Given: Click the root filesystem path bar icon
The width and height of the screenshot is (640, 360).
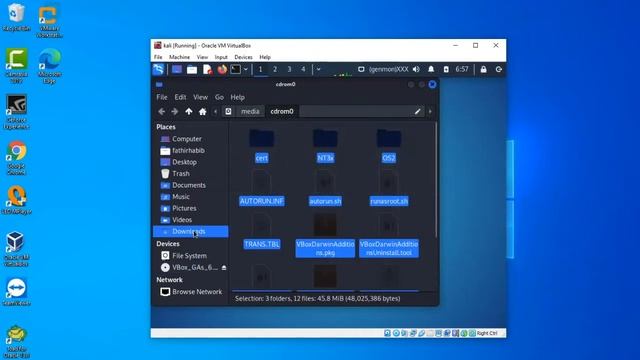Looking at the screenshot, I should tap(229, 111).
